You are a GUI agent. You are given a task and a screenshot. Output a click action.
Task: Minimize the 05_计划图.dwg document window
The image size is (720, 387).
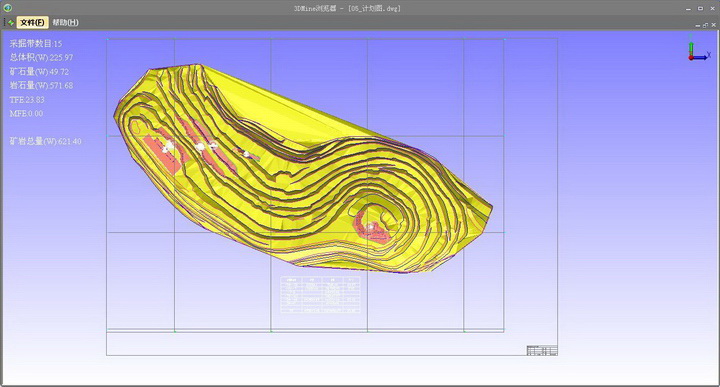698,25
